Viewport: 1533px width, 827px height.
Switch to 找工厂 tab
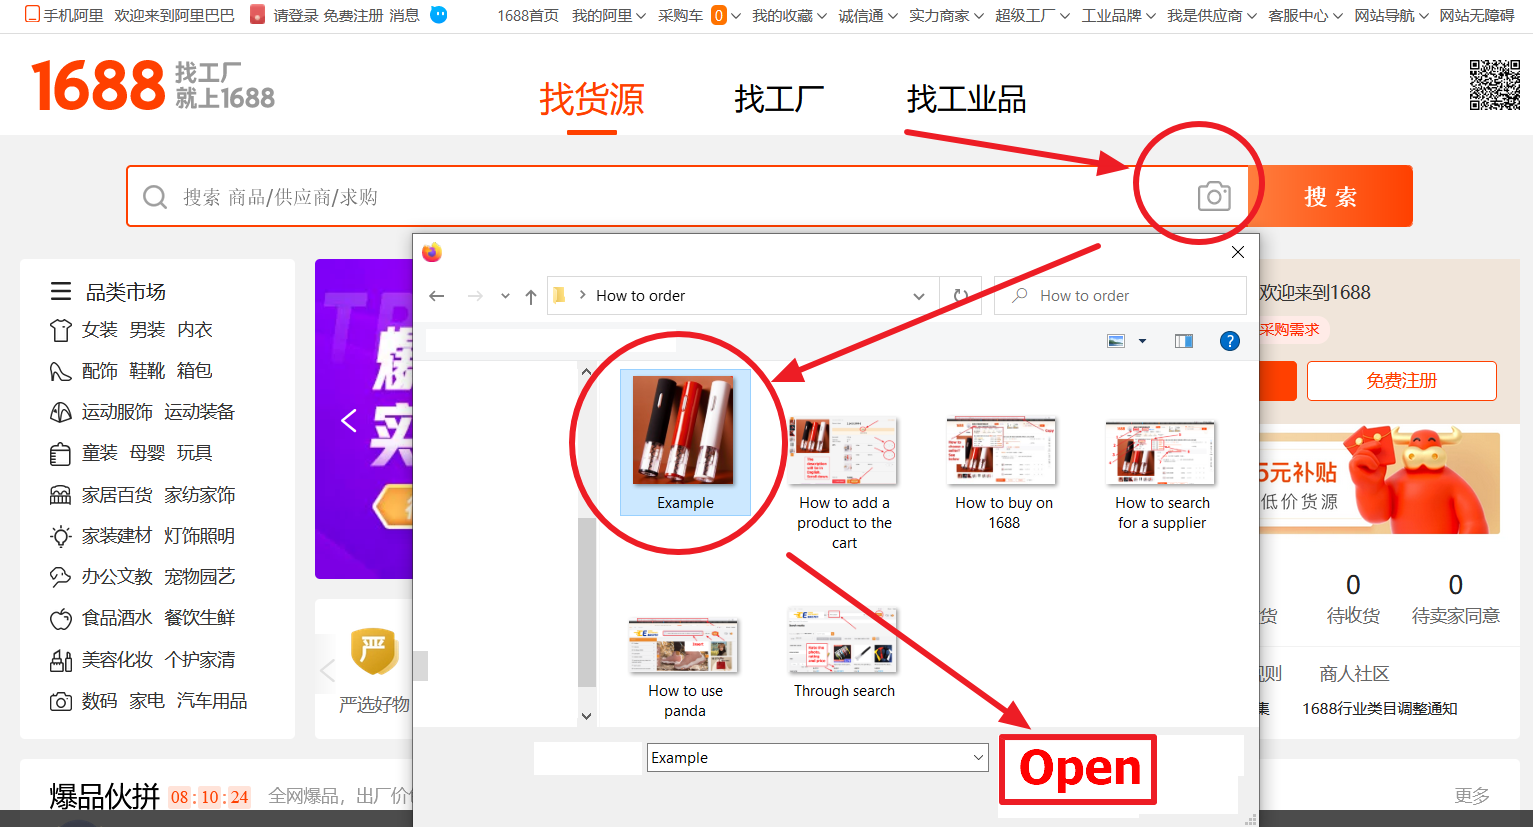click(x=779, y=99)
